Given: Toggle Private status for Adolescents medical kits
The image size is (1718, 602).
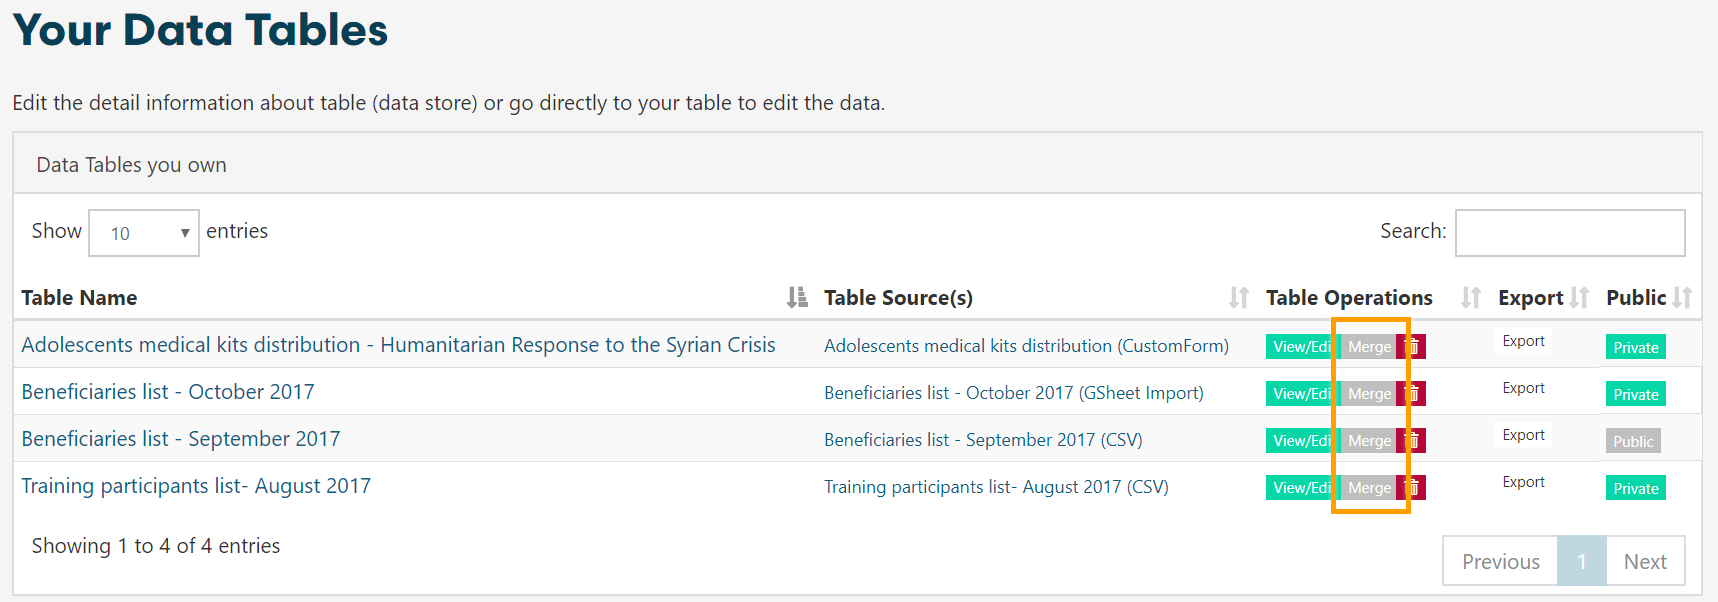Looking at the screenshot, I should pos(1635,348).
